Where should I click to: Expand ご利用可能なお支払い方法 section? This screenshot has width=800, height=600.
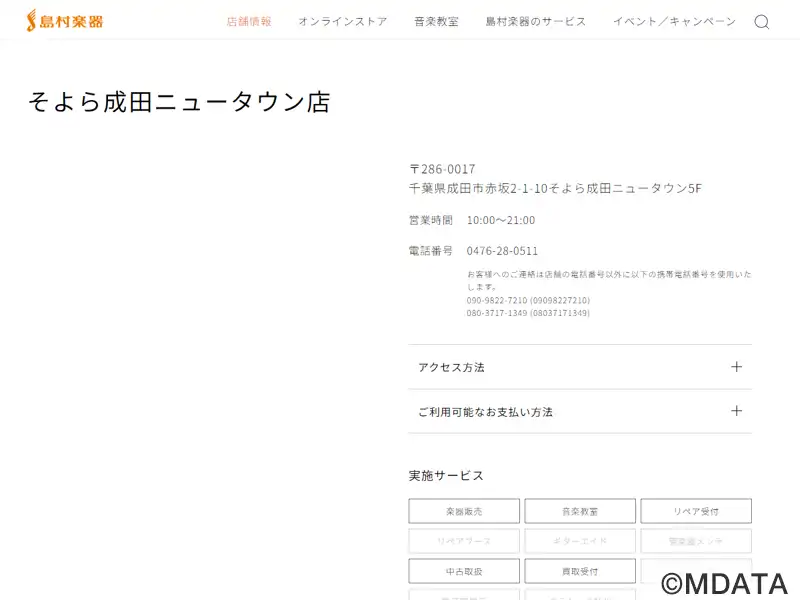coord(580,411)
